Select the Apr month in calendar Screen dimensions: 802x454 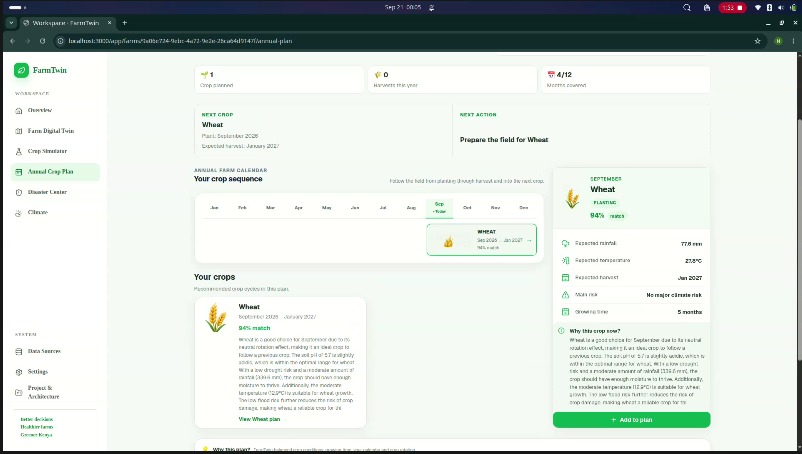(x=299, y=208)
